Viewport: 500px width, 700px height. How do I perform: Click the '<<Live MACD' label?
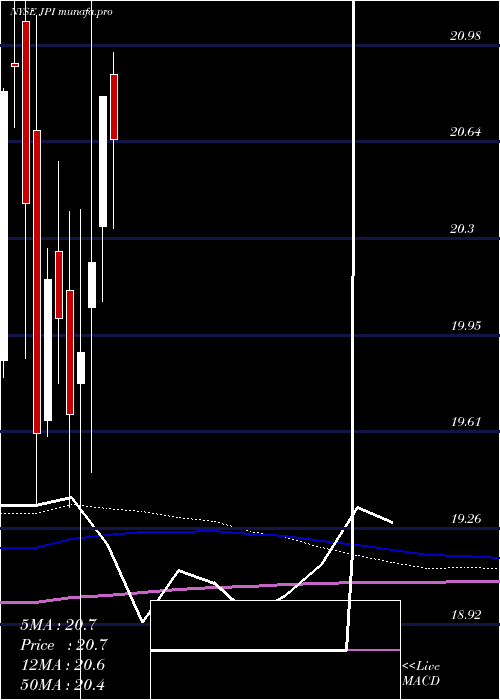(421, 673)
